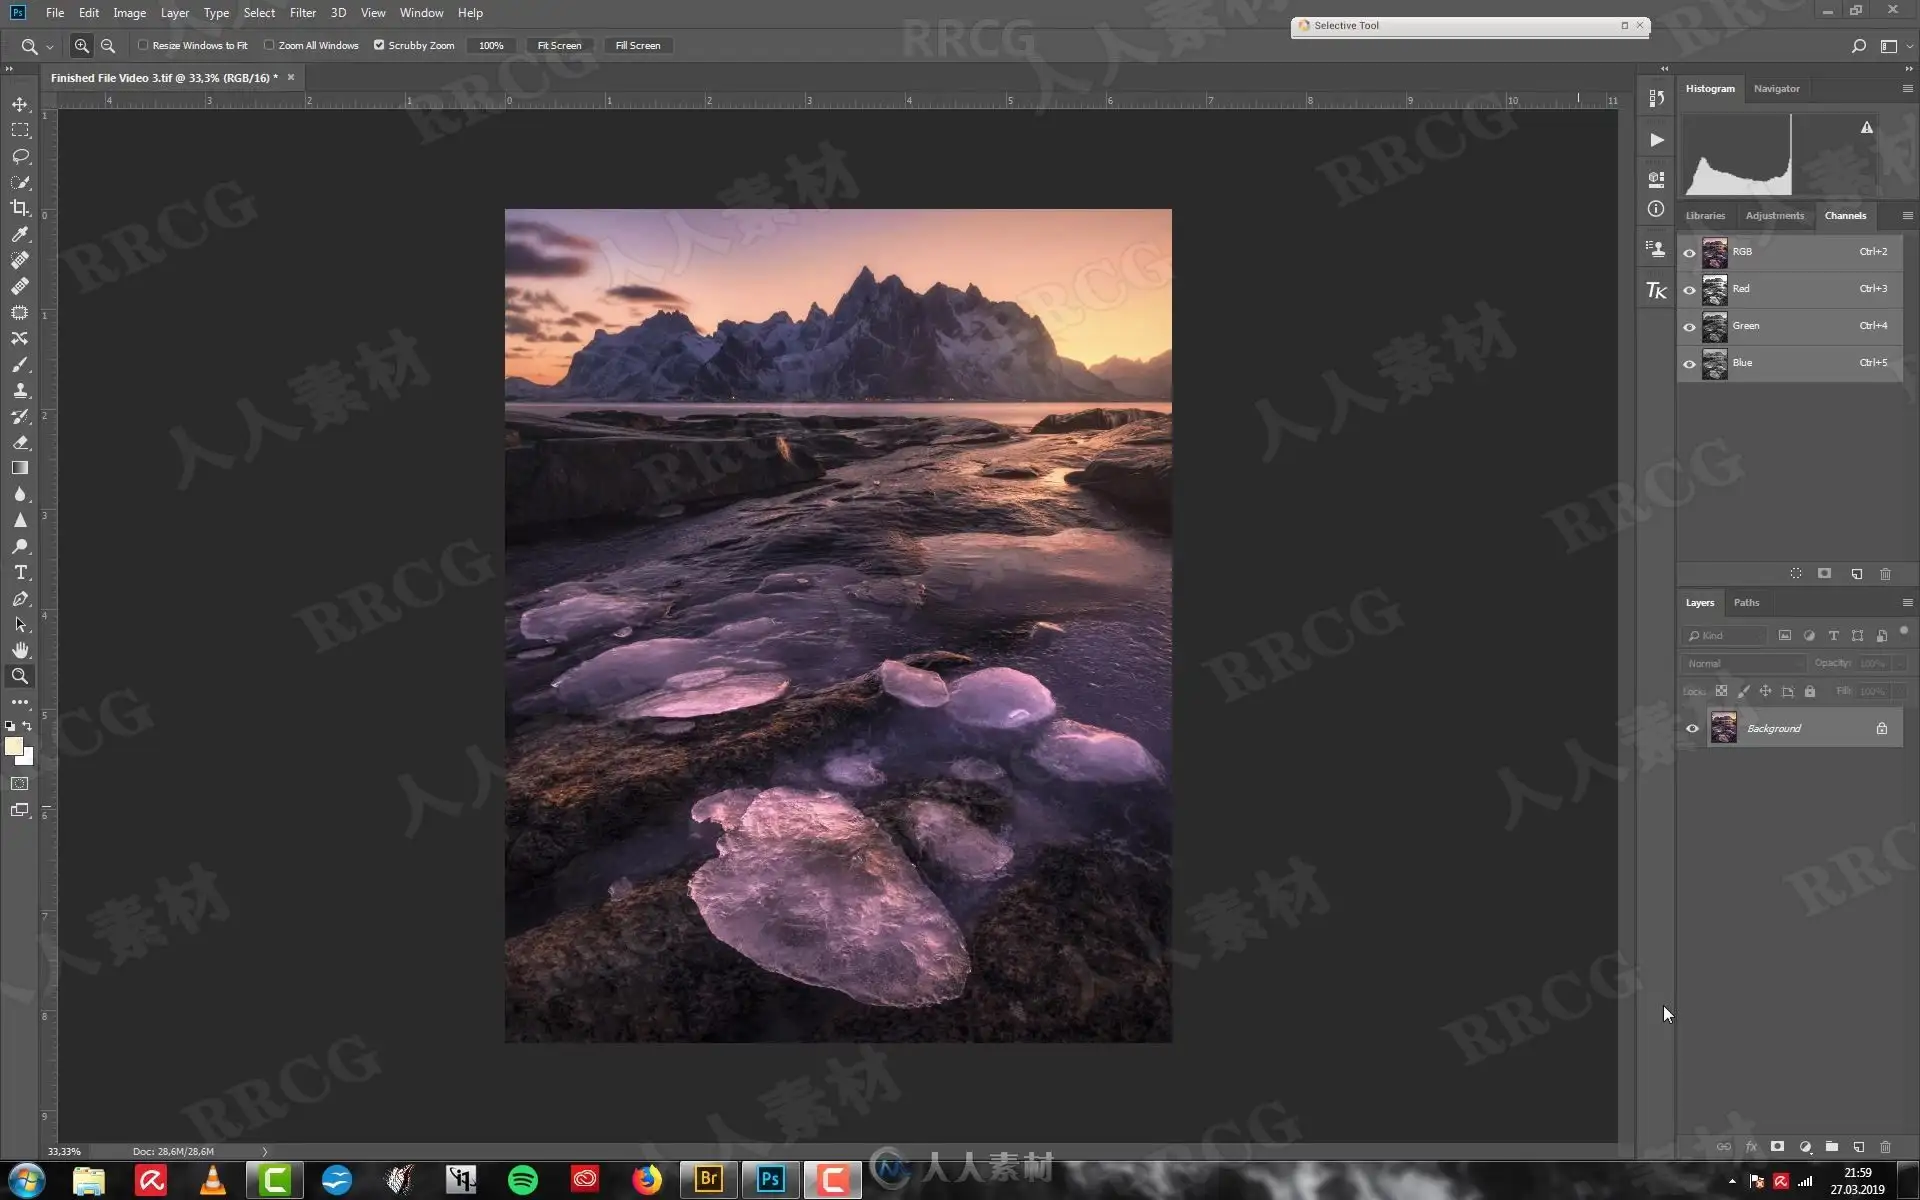Add layer mask in Layers panel
The image size is (1920, 1200).
pos(1777,1147)
